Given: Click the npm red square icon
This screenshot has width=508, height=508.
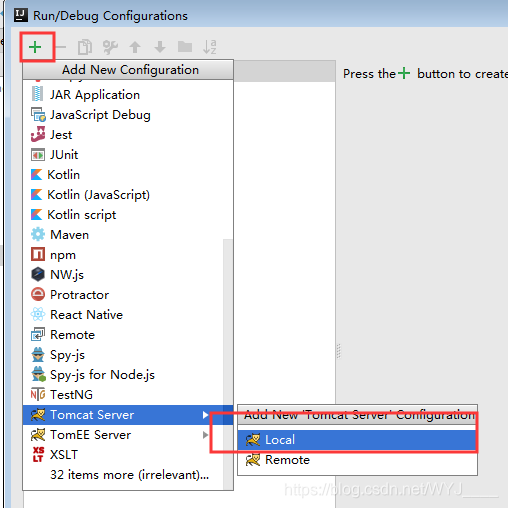Looking at the screenshot, I should point(38,254).
